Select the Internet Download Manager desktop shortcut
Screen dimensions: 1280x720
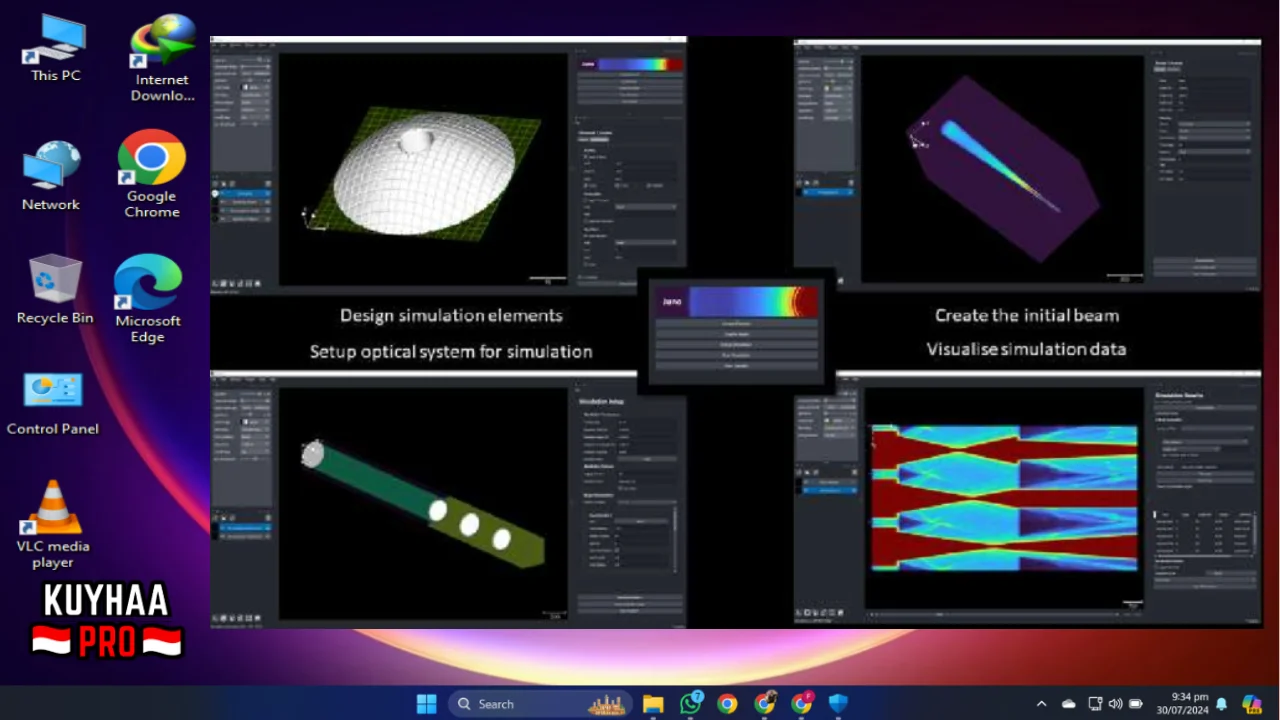coord(162,58)
